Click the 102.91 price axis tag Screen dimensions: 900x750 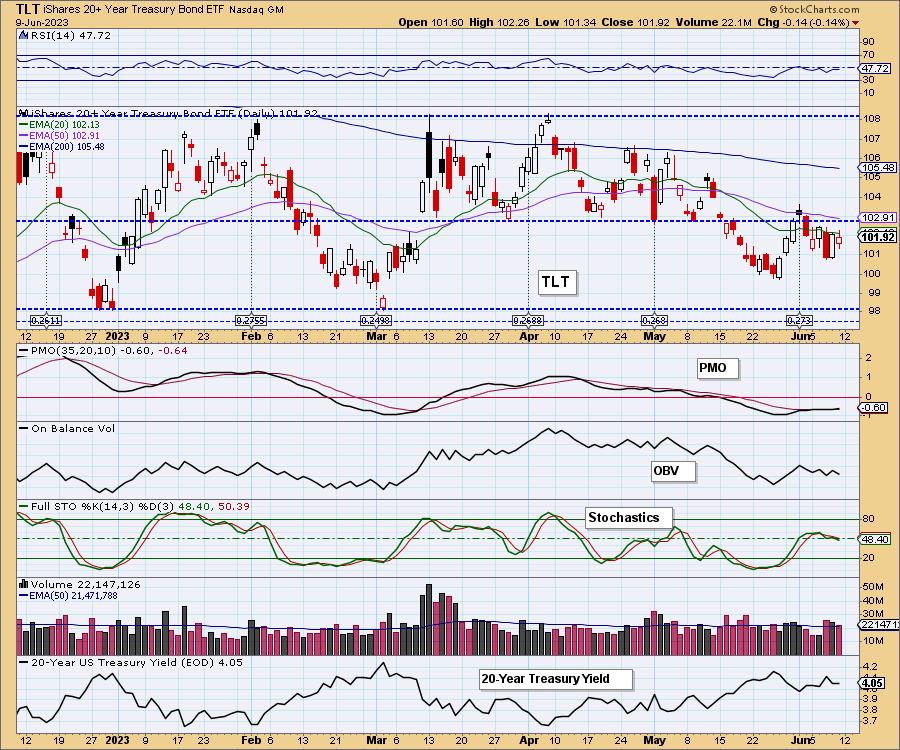pyautogui.click(x=878, y=217)
